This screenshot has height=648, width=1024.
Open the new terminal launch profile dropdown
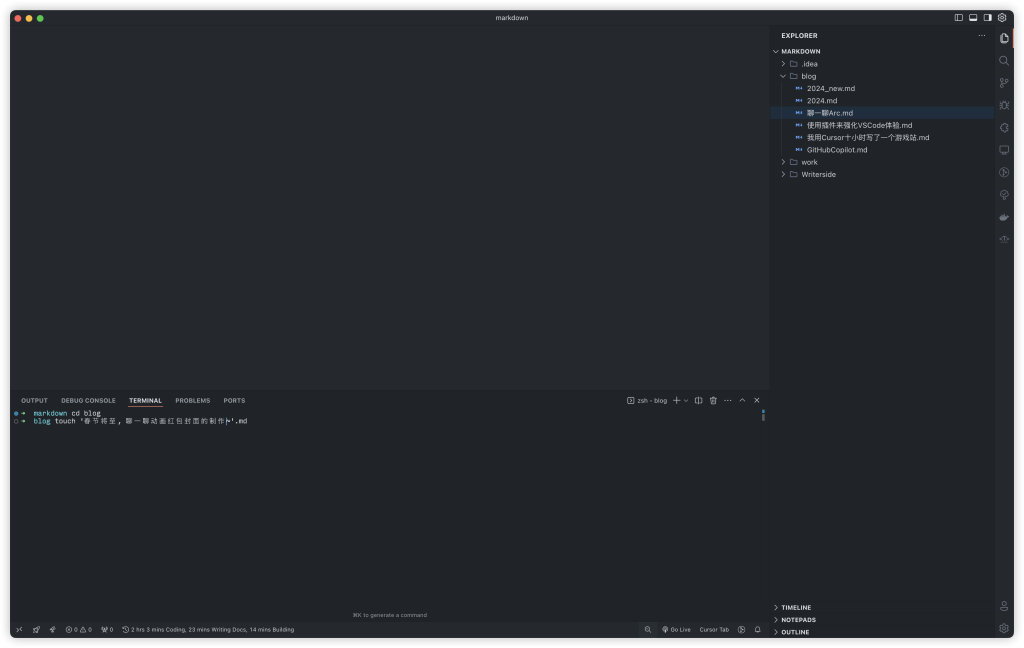pos(686,401)
